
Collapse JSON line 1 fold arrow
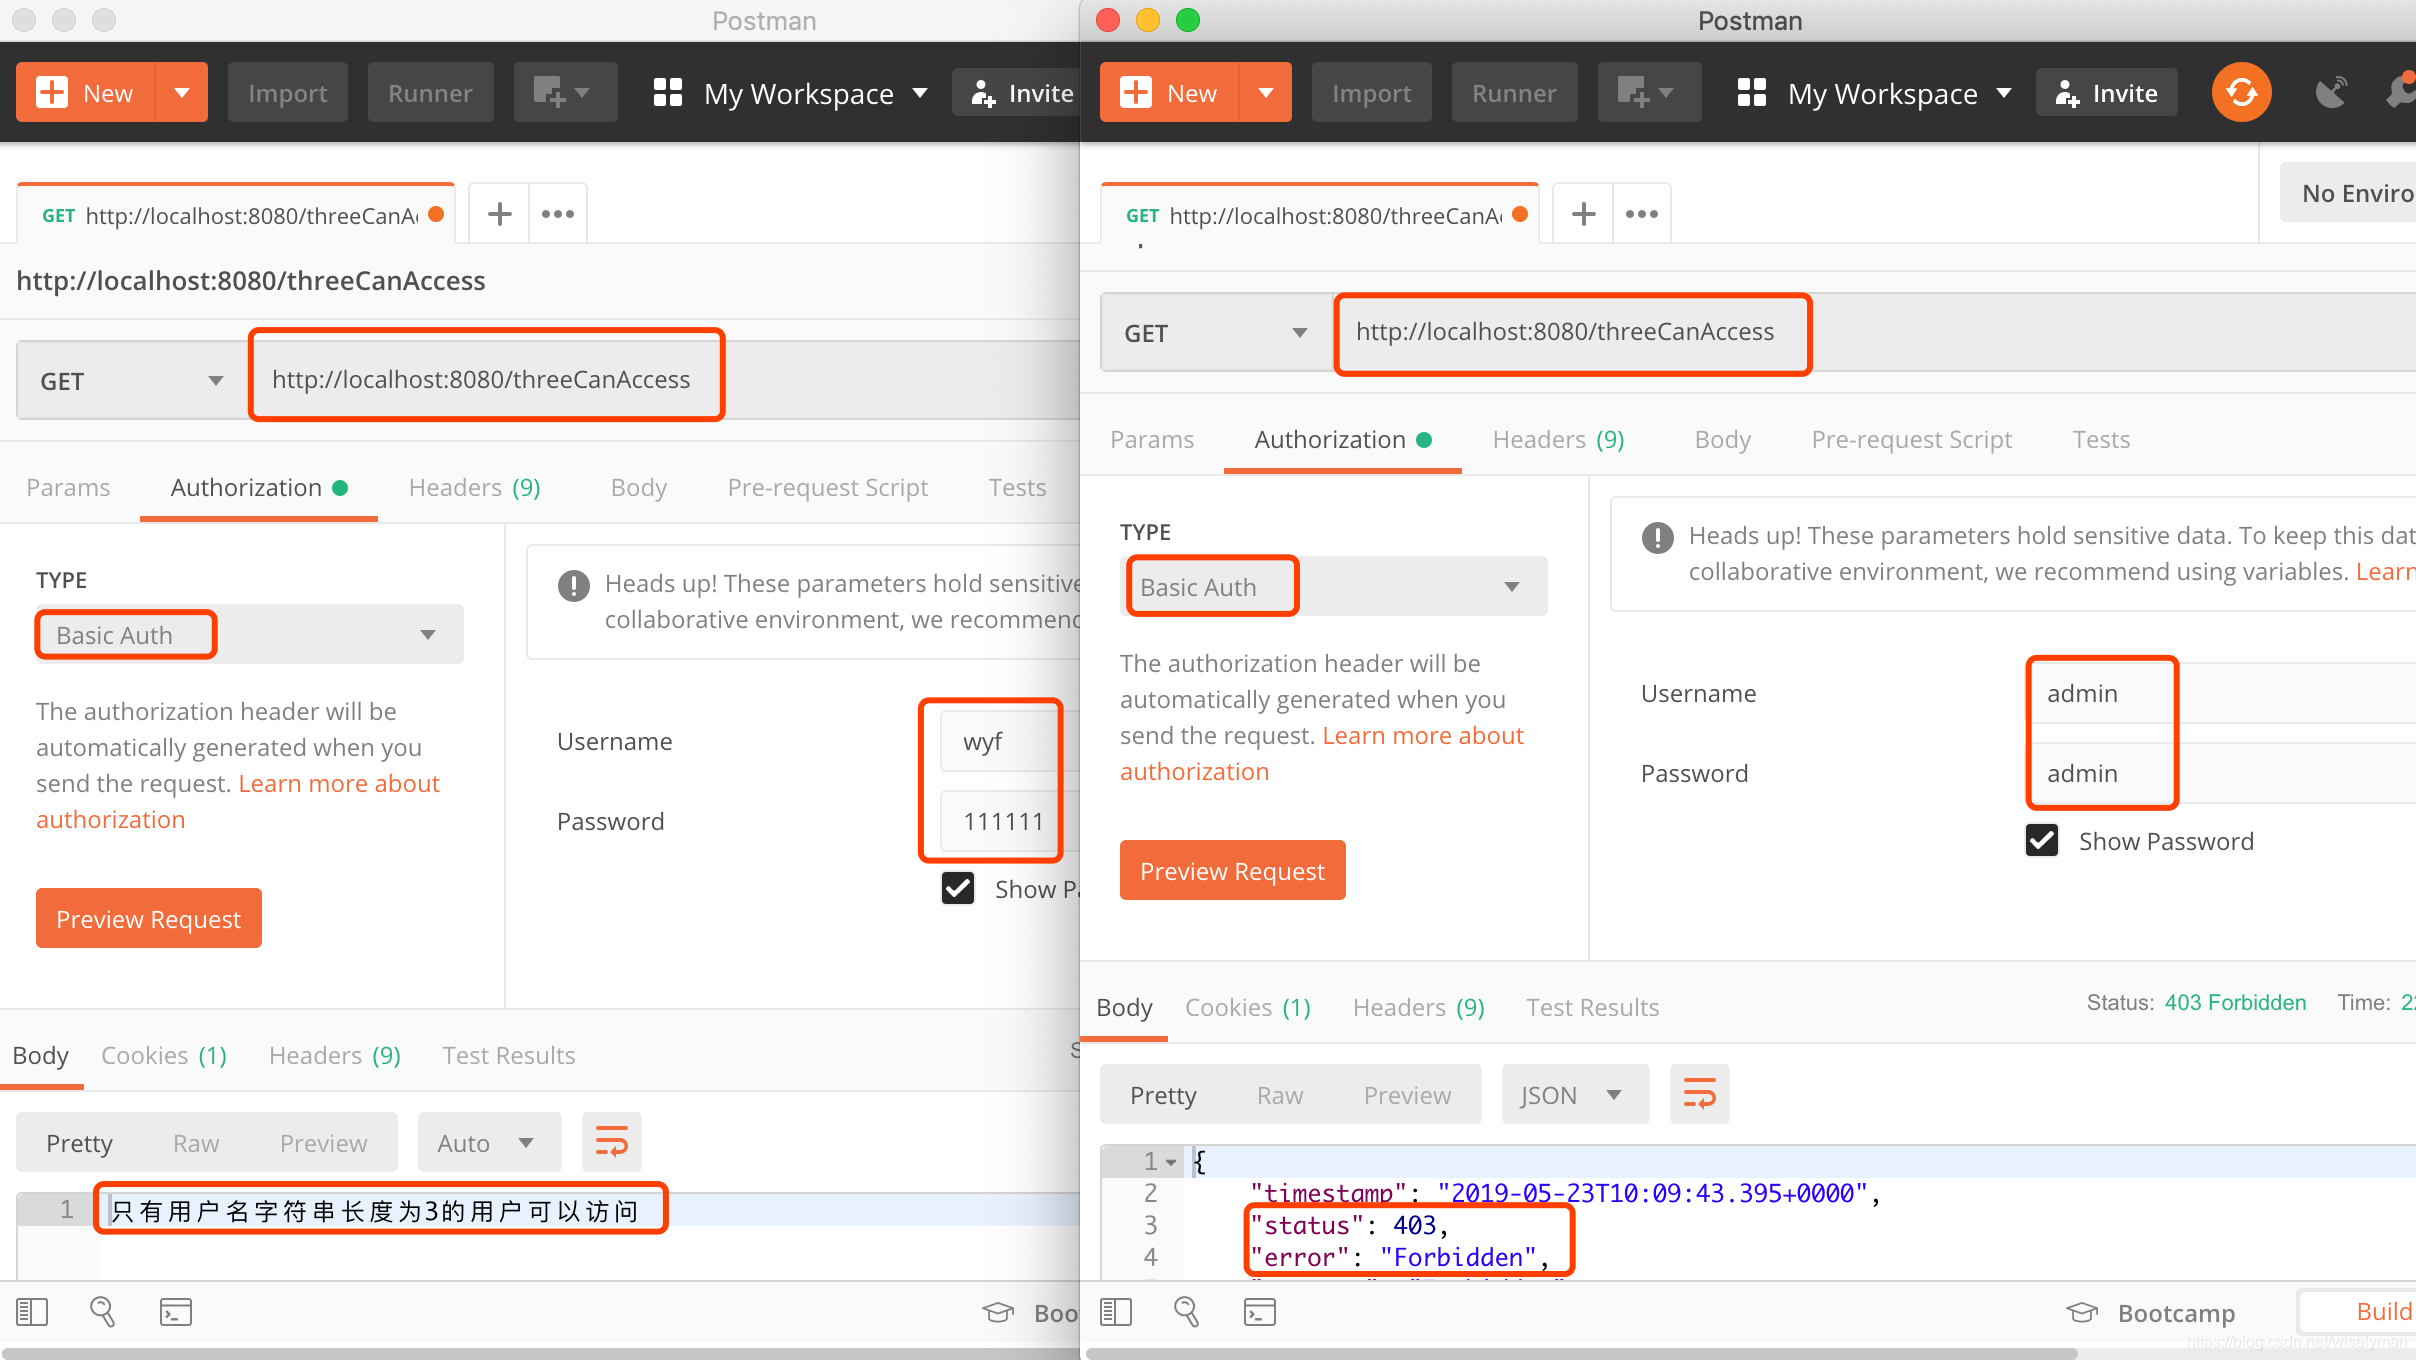click(x=1171, y=1162)
